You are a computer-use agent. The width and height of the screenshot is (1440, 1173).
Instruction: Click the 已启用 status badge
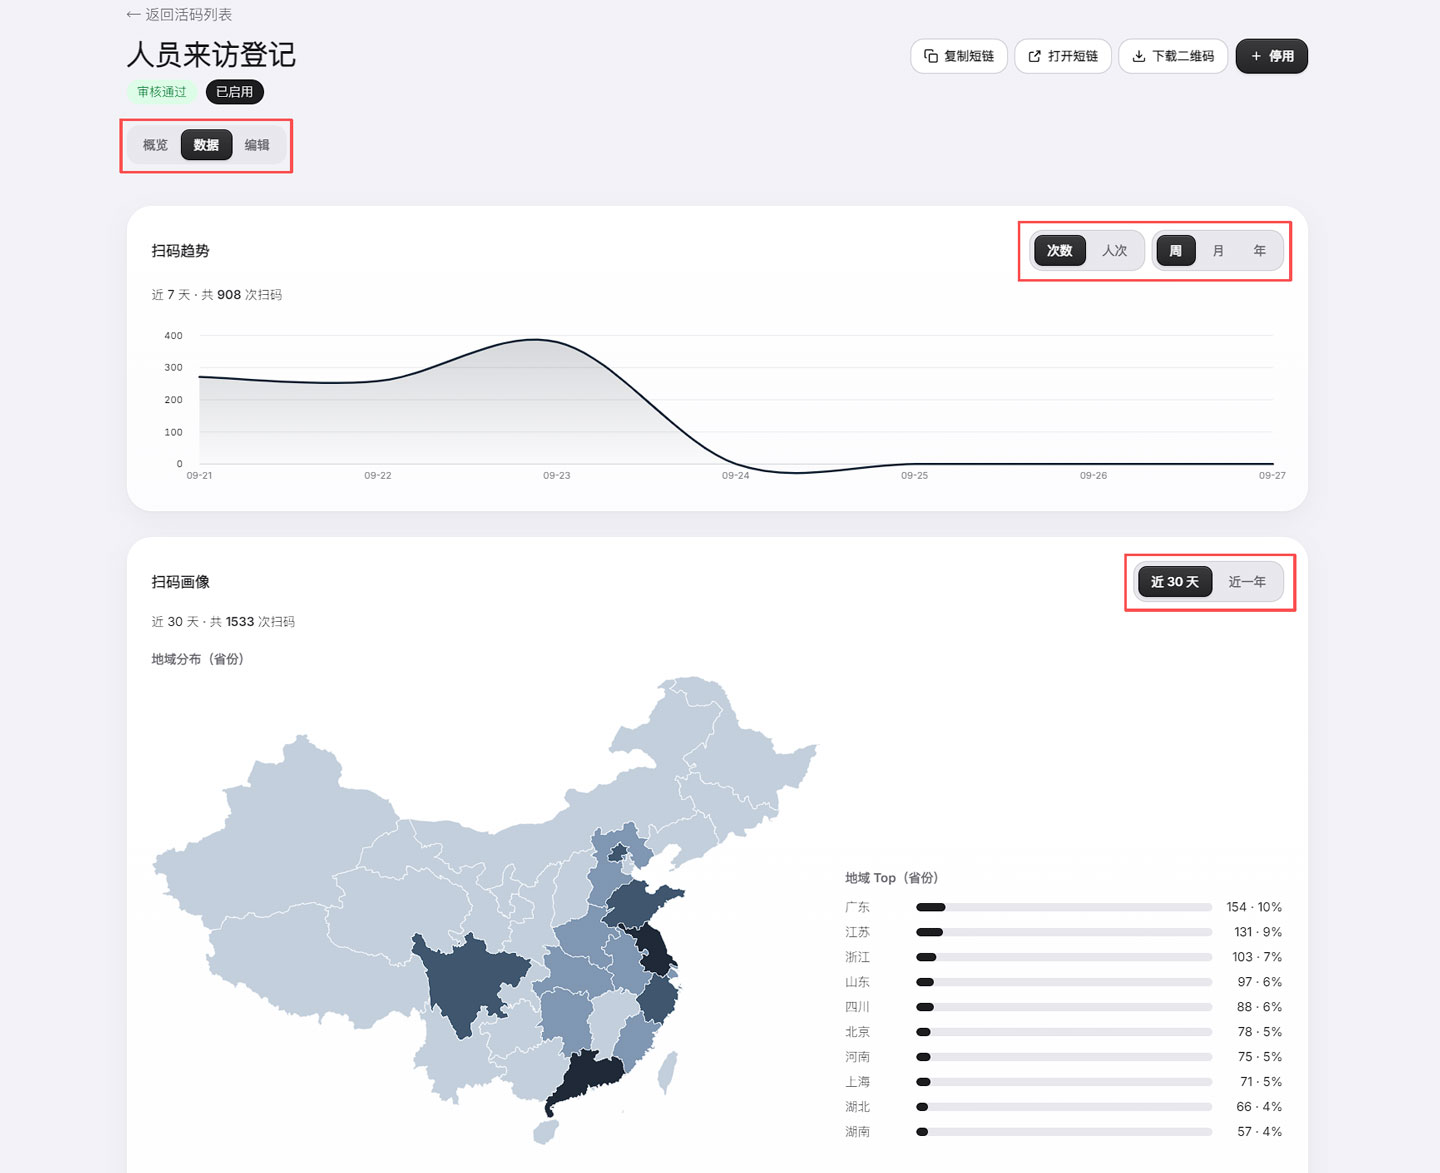(x=235, y=92)
